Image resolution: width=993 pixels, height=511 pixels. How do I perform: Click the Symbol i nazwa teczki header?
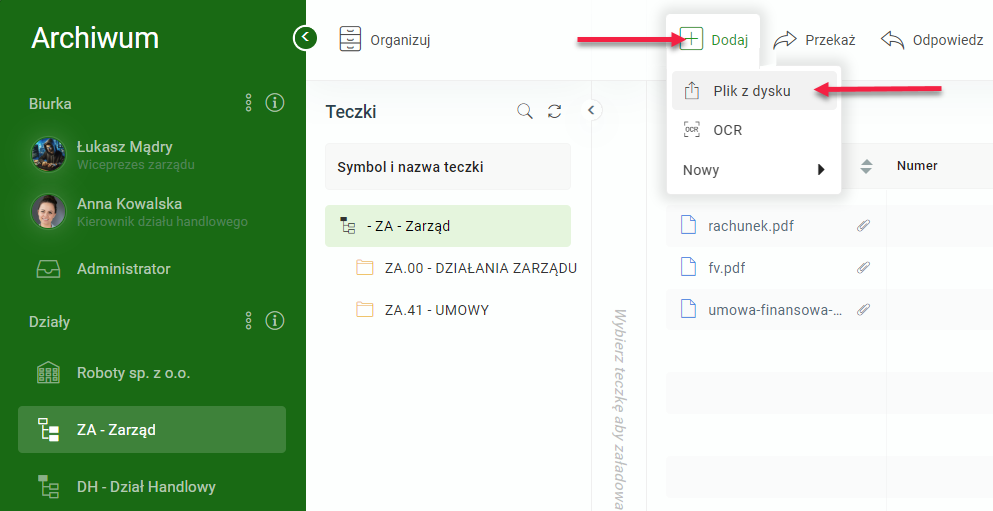[448, 167]
